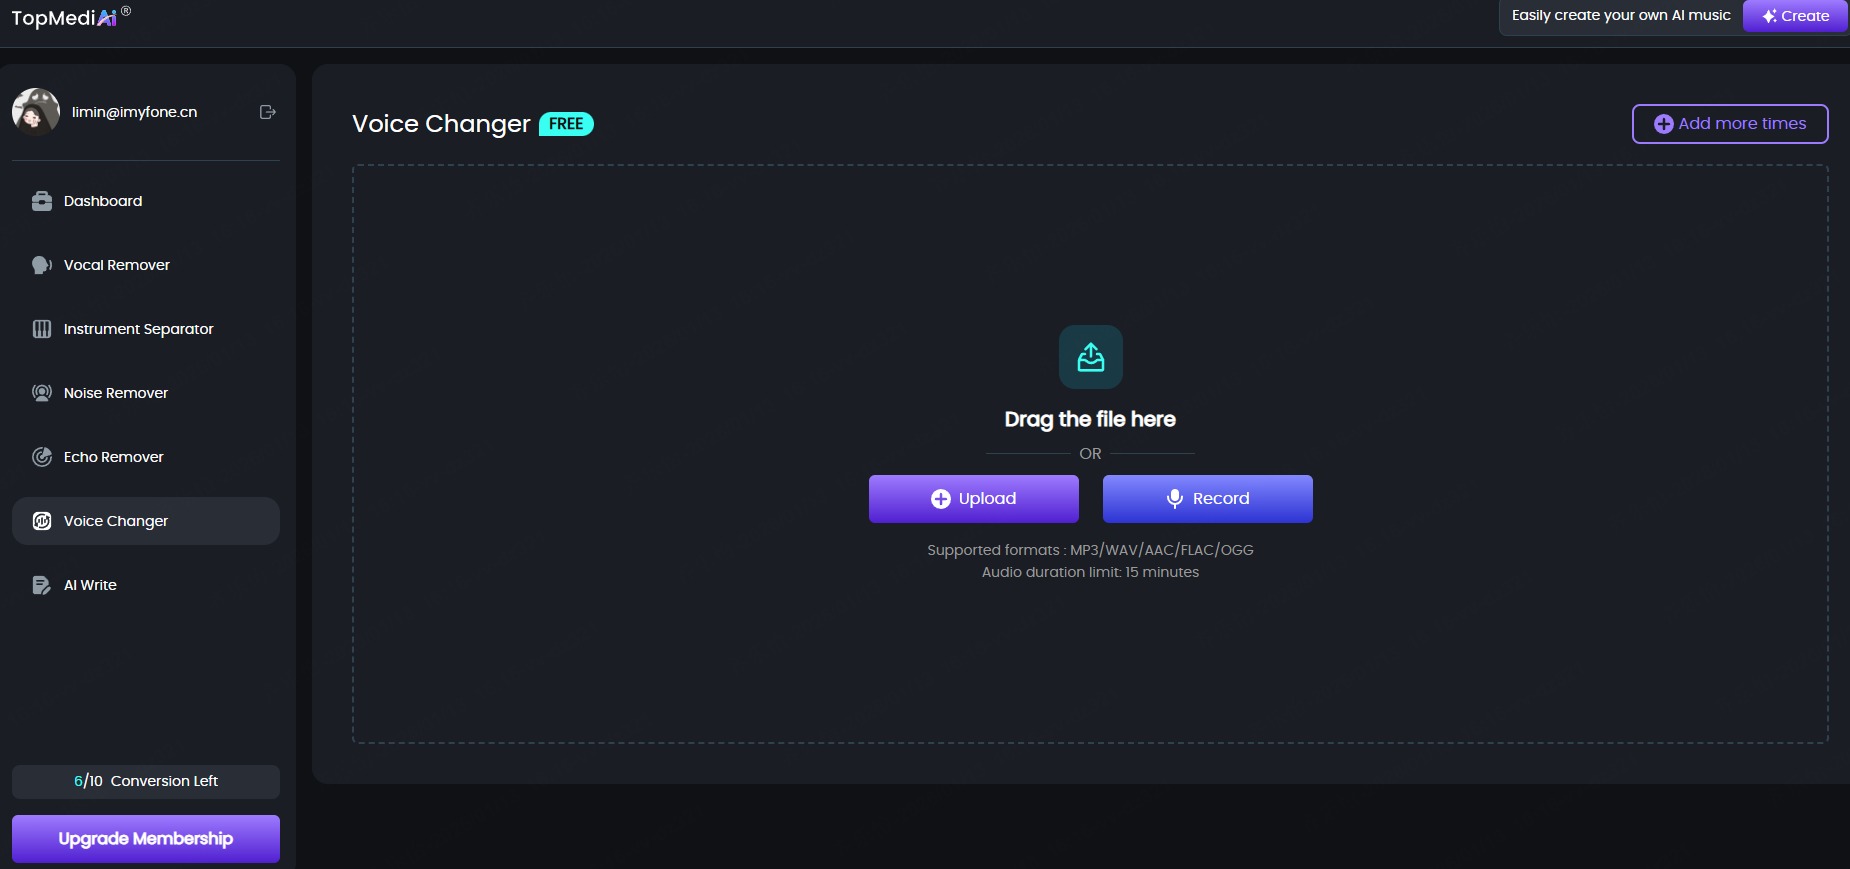Click the Noise Remover sidebar icon
This screenshot has height=869, width=1850.
[42, 393]
